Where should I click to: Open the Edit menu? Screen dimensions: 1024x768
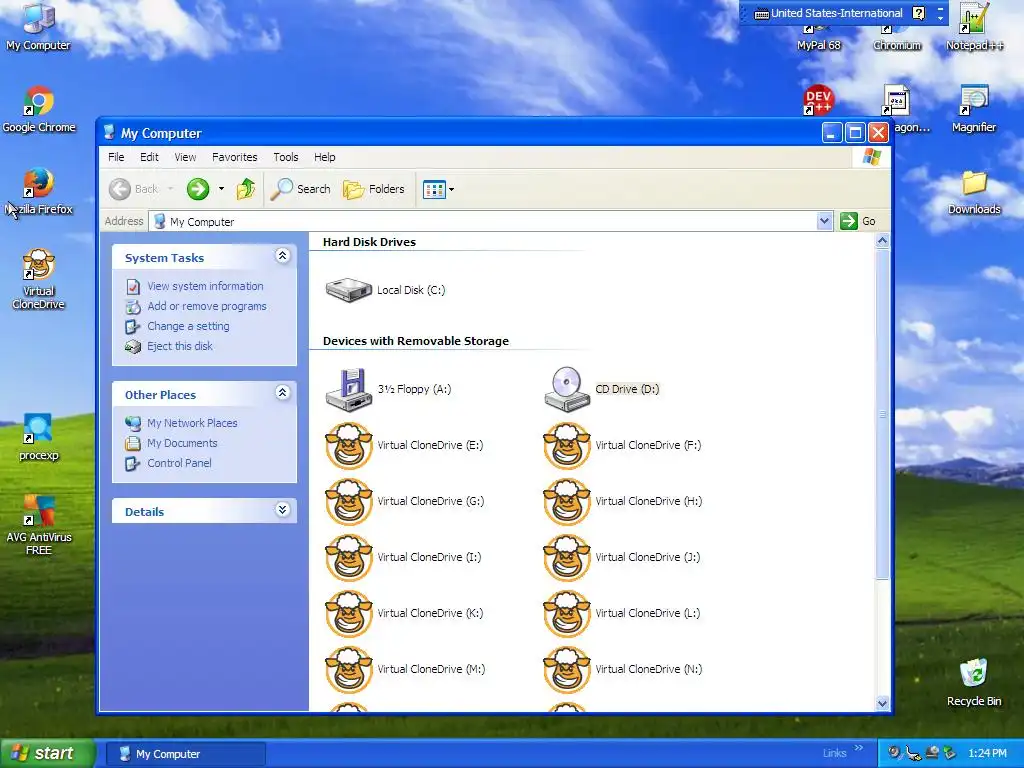pos(149,157)
